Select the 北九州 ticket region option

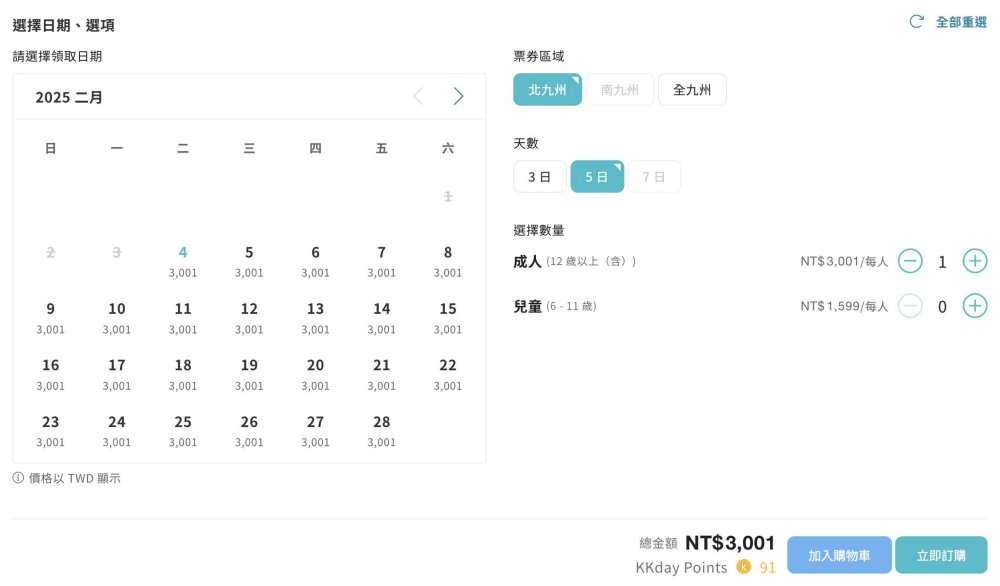(547, 89)
